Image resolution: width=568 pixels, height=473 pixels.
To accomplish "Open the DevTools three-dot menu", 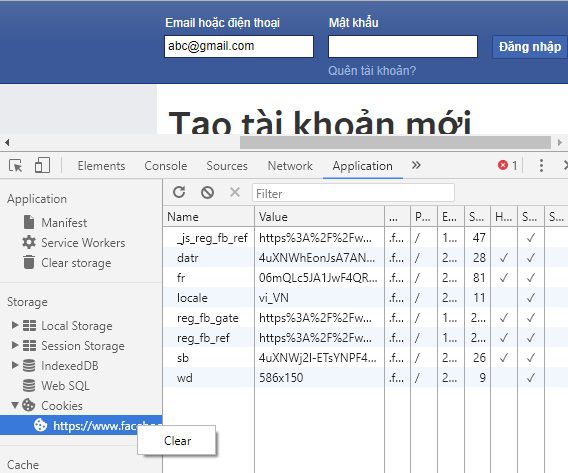I will click(541, 166).
